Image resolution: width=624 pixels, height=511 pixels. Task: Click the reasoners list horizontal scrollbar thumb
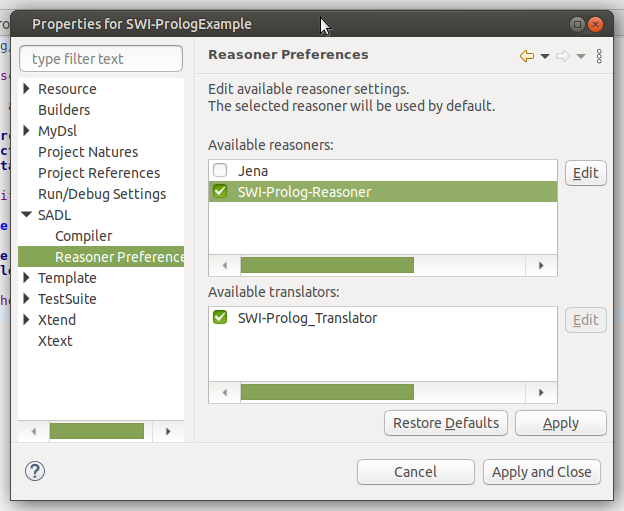[327, 265]
